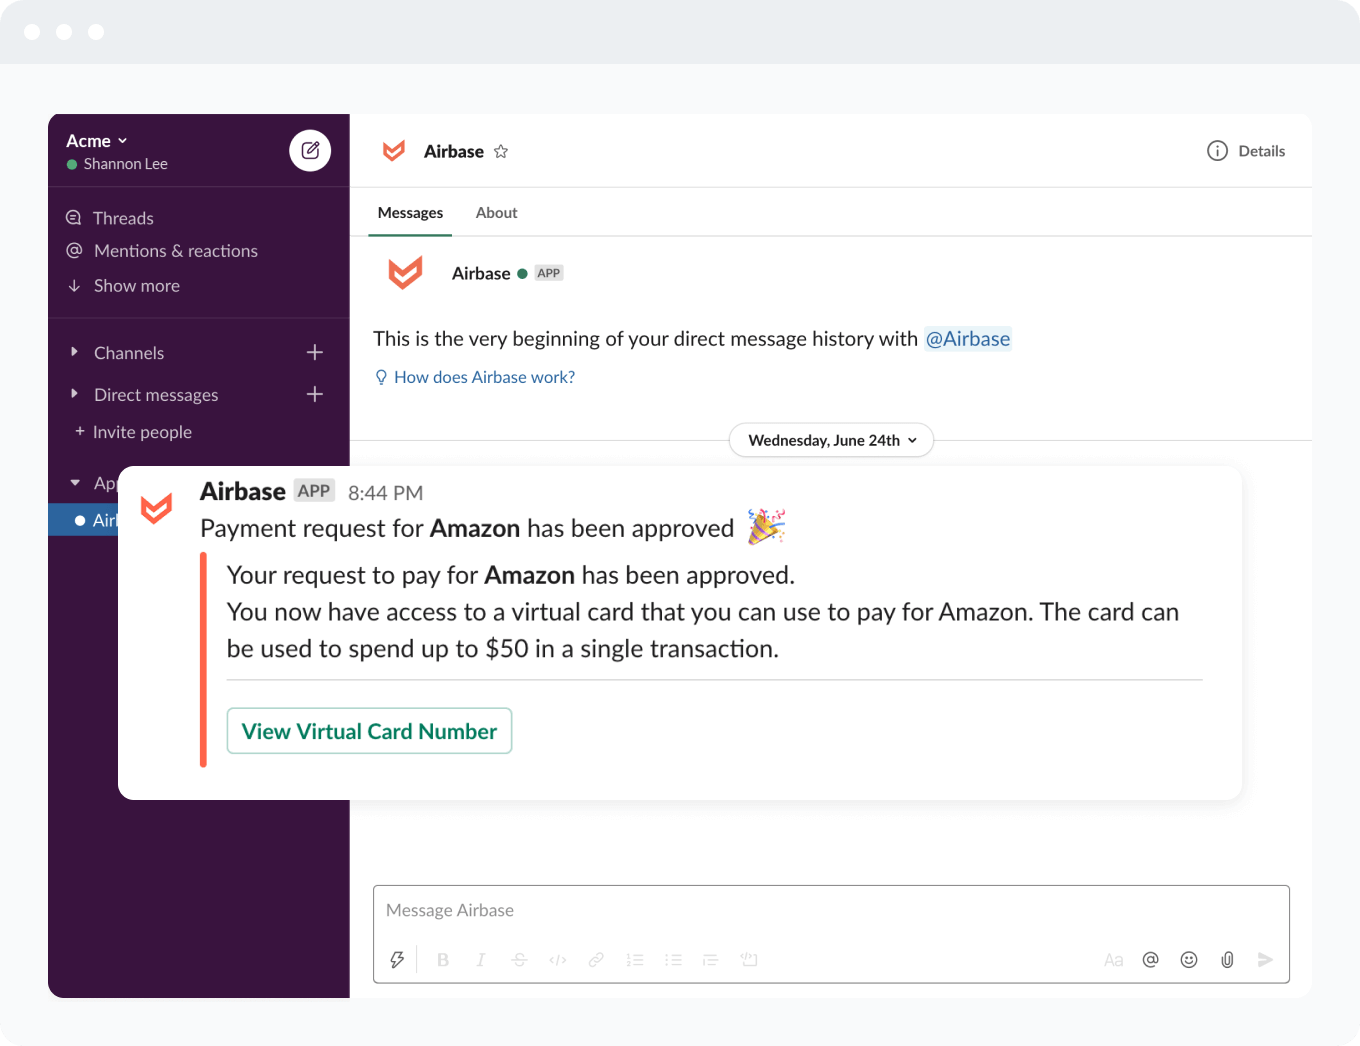Click the mention @ icon
This screenshot has width=1360, height=1046.
click(1151, 959)
